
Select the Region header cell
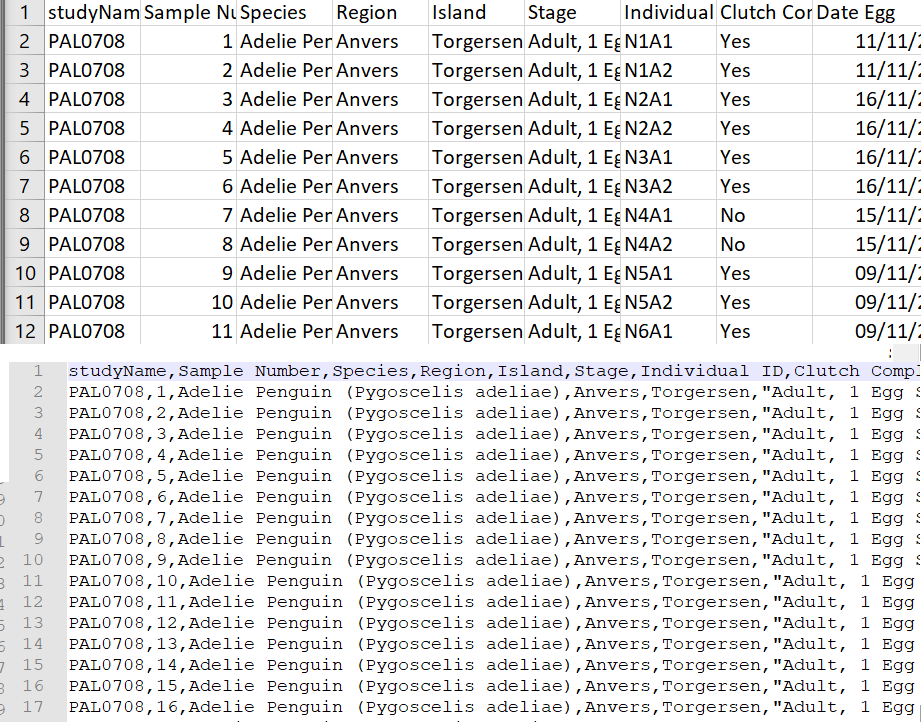point(380,13)
